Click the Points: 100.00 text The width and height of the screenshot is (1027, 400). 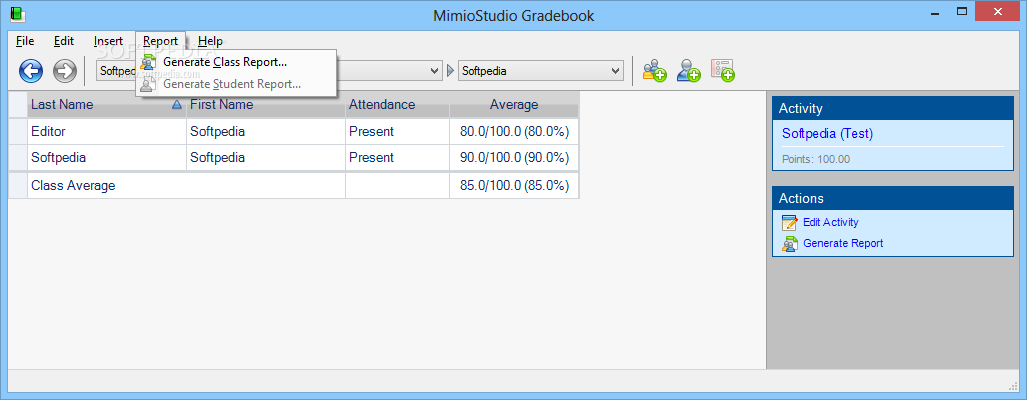[x=815, y=159]
